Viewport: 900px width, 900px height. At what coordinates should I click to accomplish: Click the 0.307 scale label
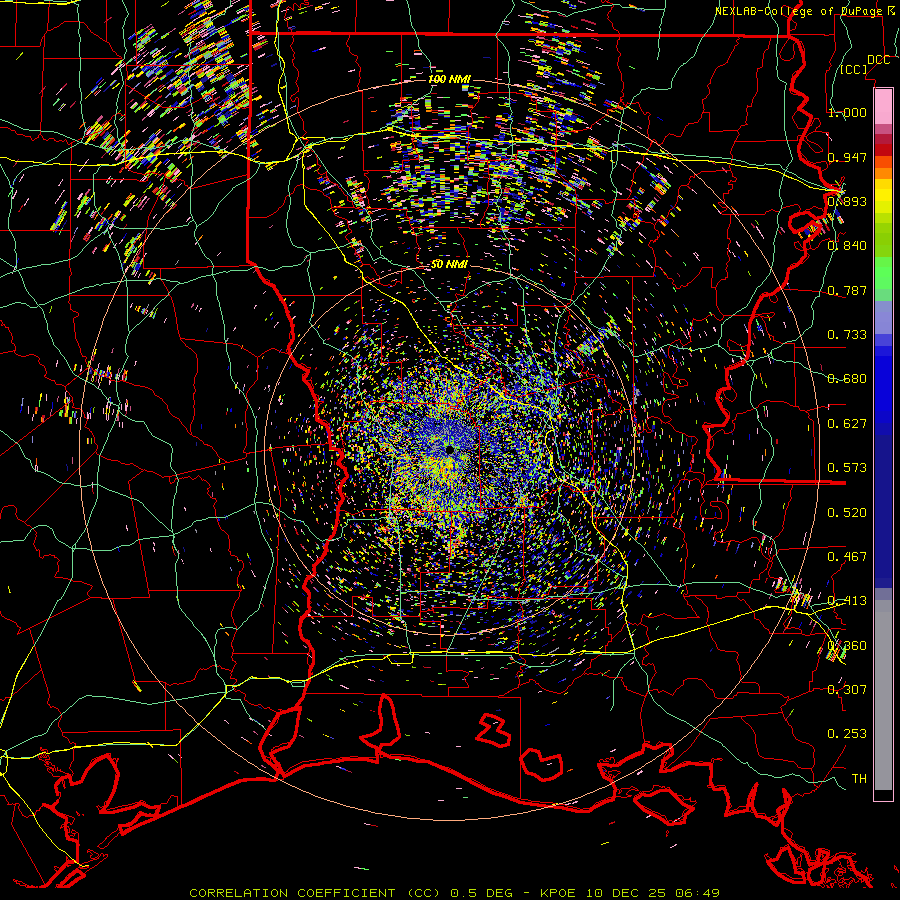(847, 690)
